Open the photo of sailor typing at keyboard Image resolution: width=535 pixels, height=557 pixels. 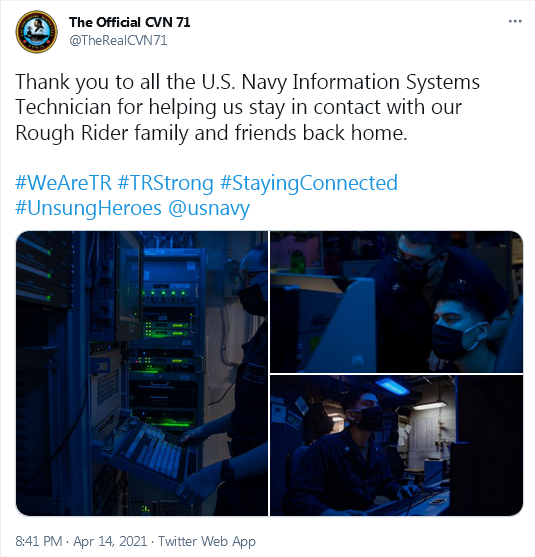396,445
